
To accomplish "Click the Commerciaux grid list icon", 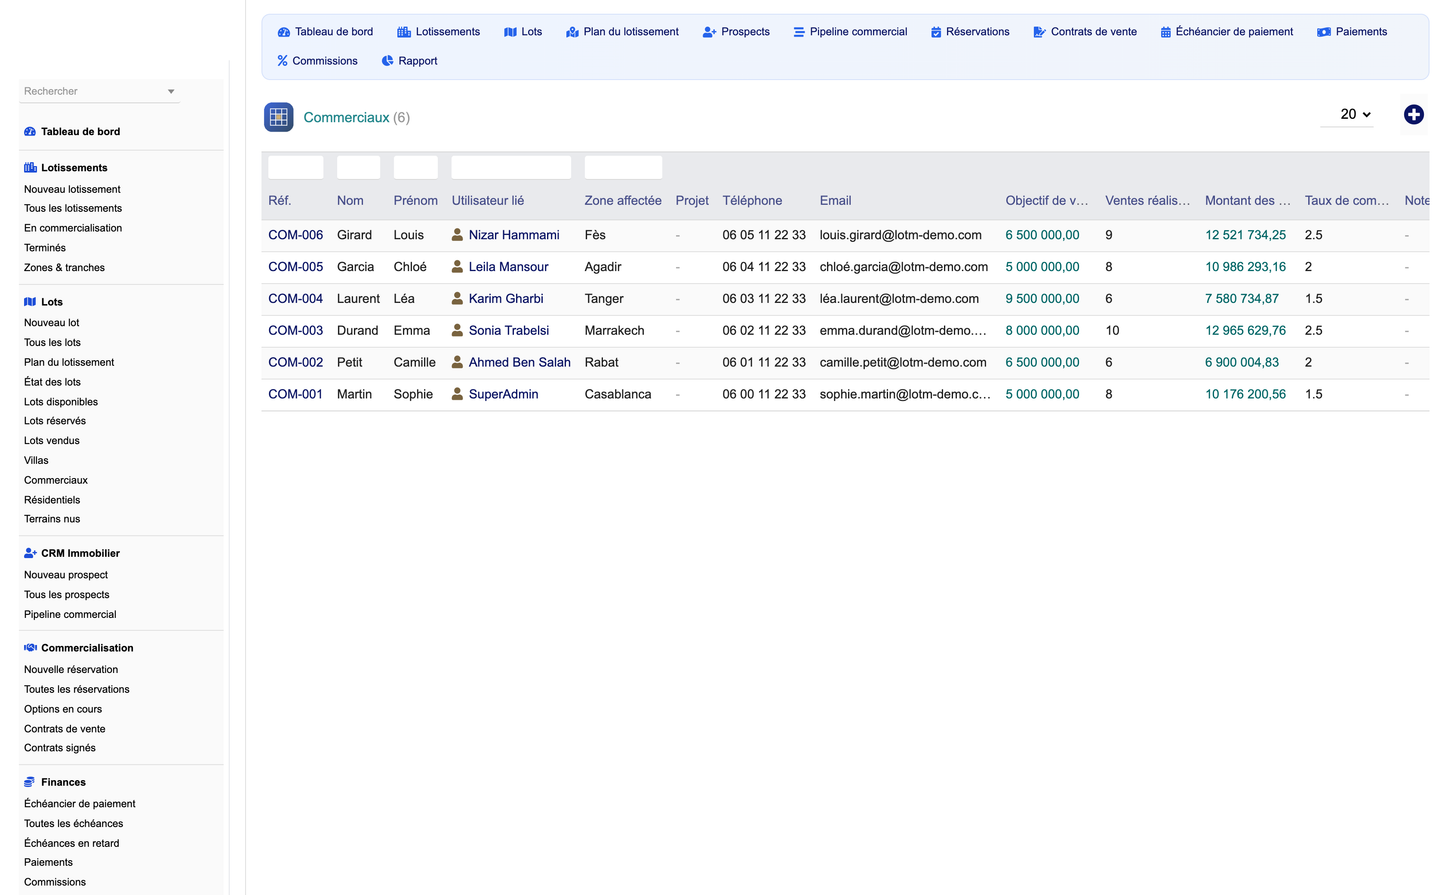I will [278, 117].
